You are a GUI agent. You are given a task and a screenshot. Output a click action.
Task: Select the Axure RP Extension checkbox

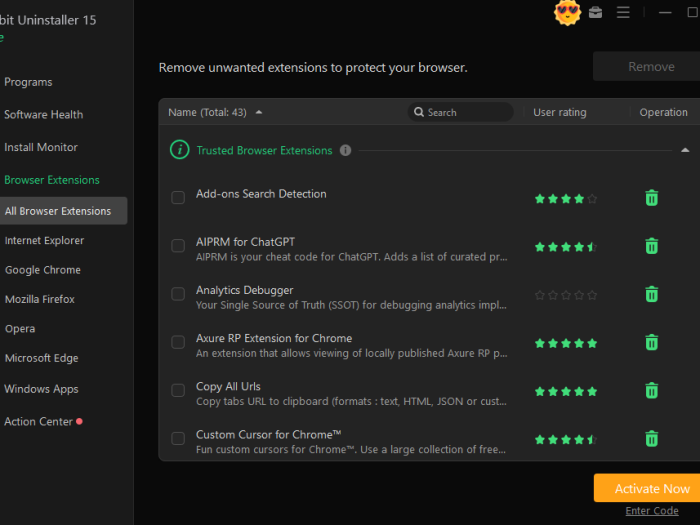point(178,342)
